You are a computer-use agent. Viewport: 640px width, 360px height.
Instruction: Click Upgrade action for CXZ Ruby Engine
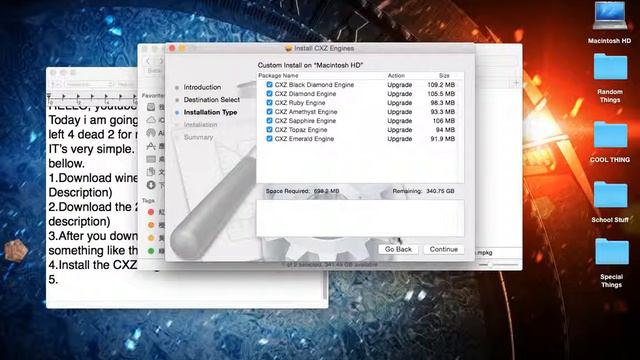[400, 102]
